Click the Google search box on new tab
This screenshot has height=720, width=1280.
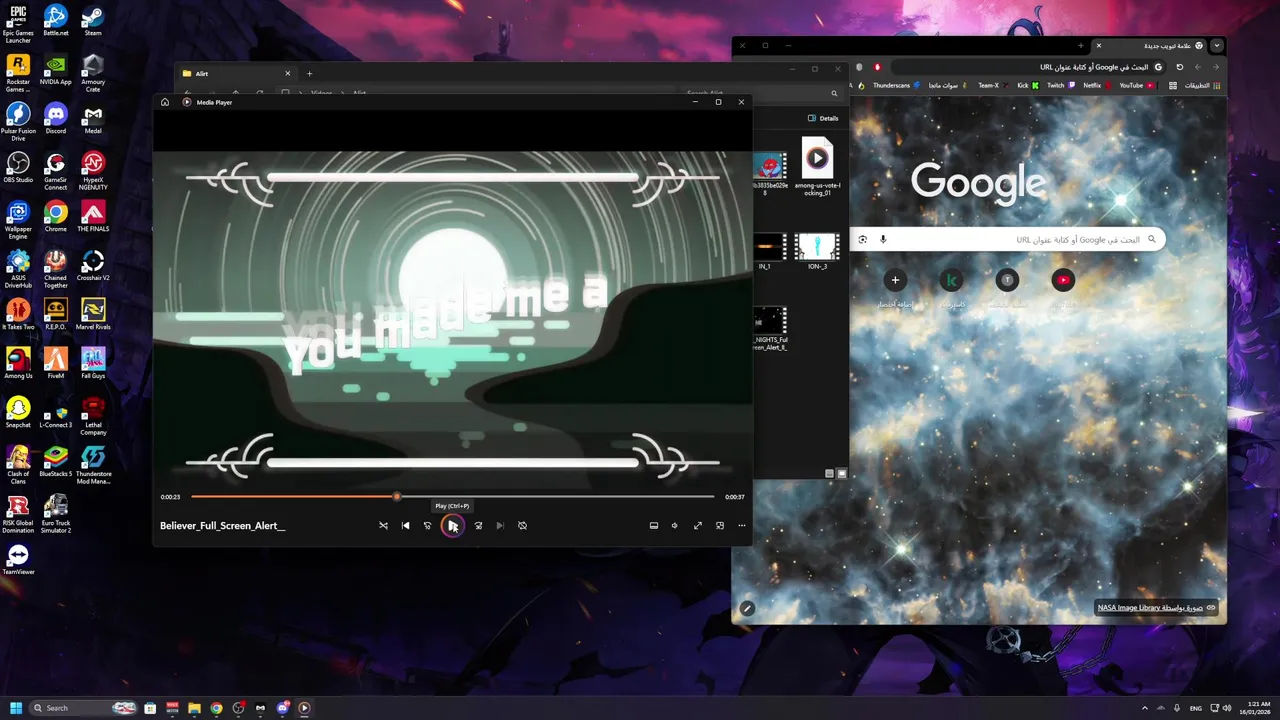(1007, 239)
